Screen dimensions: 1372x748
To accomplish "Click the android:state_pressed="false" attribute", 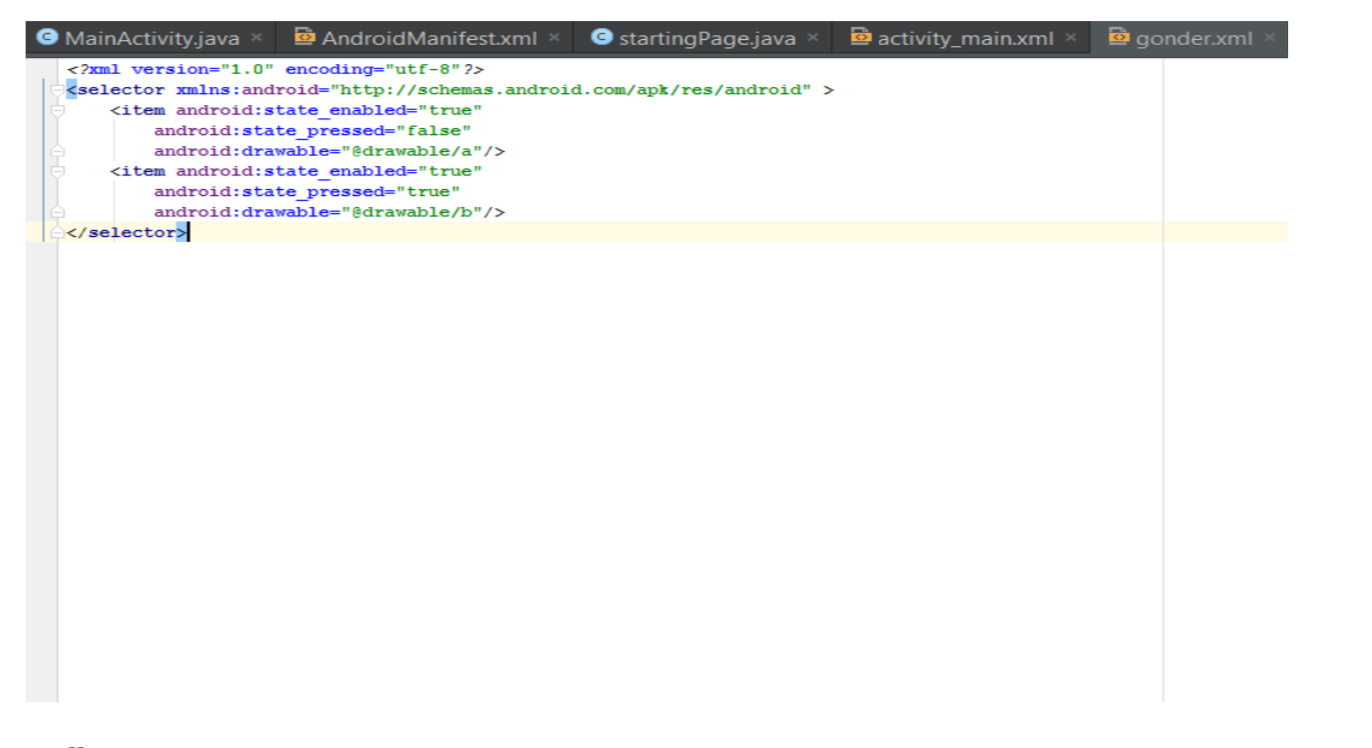I will [313, 131].
